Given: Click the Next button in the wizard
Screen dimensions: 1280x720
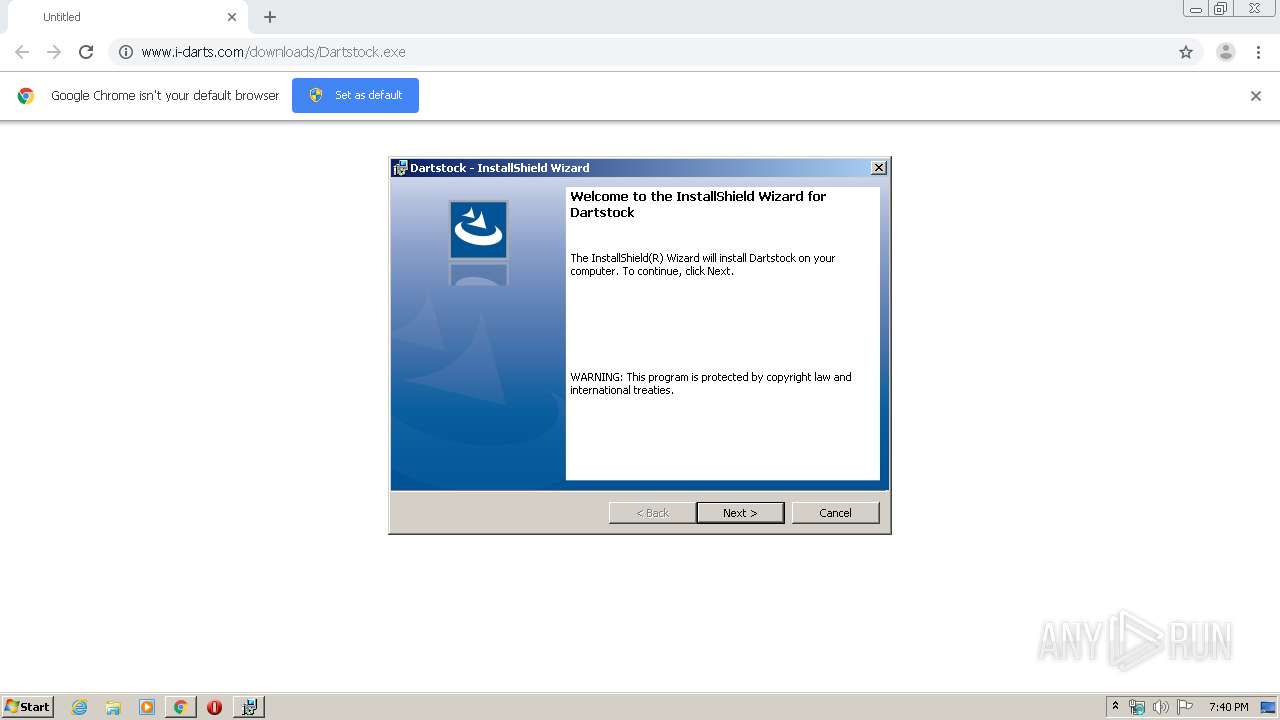Looking at the screenshot, I should click(740, 512).
